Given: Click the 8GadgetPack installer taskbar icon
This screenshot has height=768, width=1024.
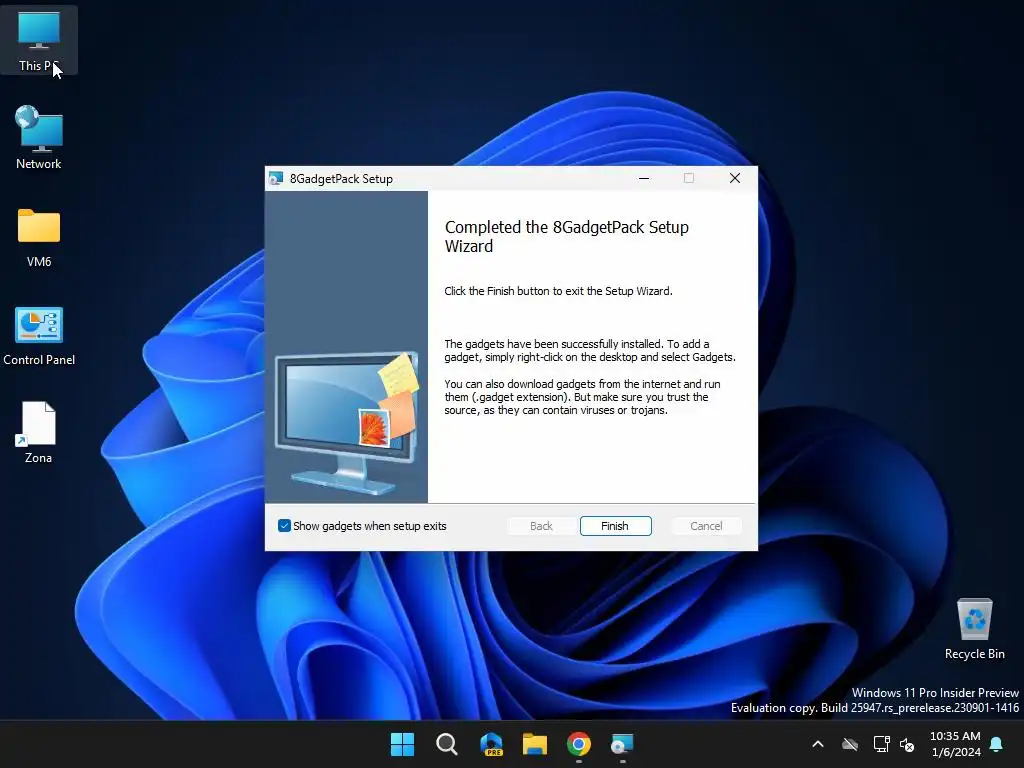Looking at the screenshot, I should point(622,744).
